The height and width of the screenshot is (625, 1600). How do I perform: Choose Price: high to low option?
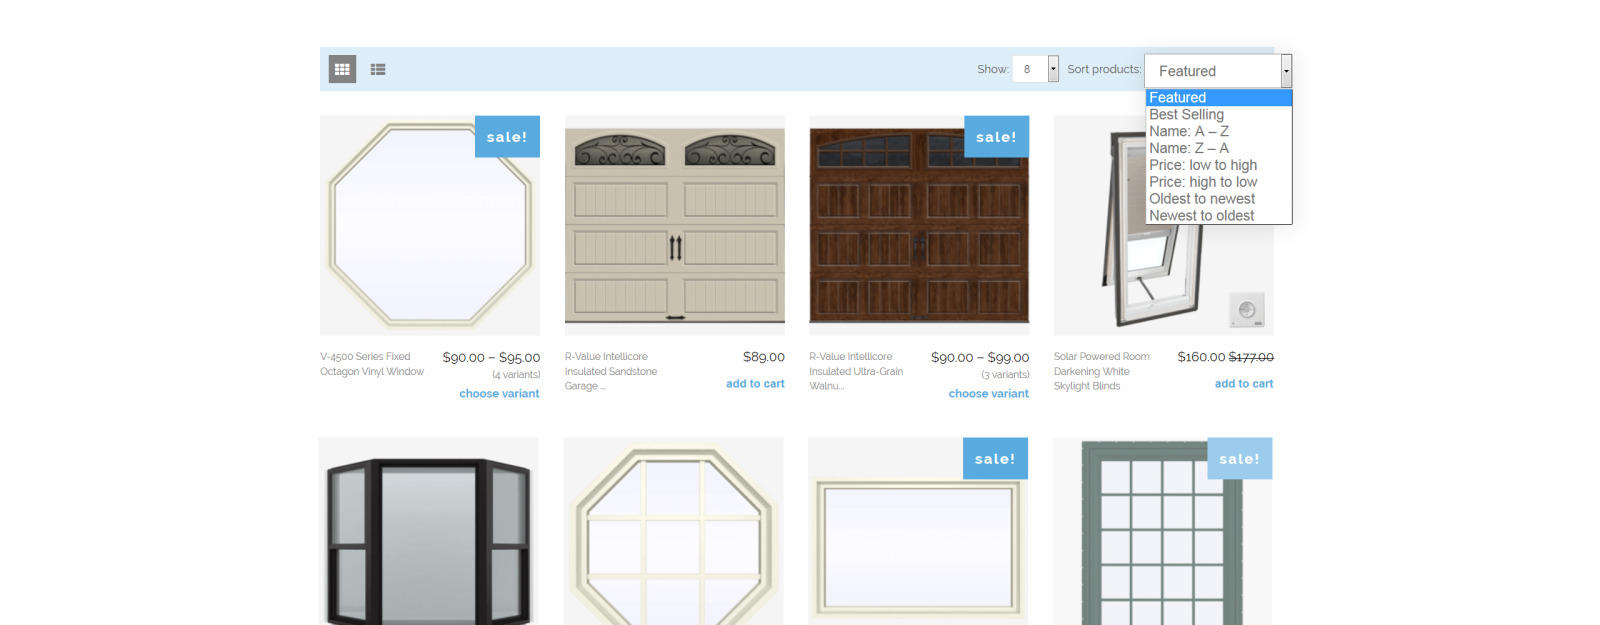pos(1202,183)
